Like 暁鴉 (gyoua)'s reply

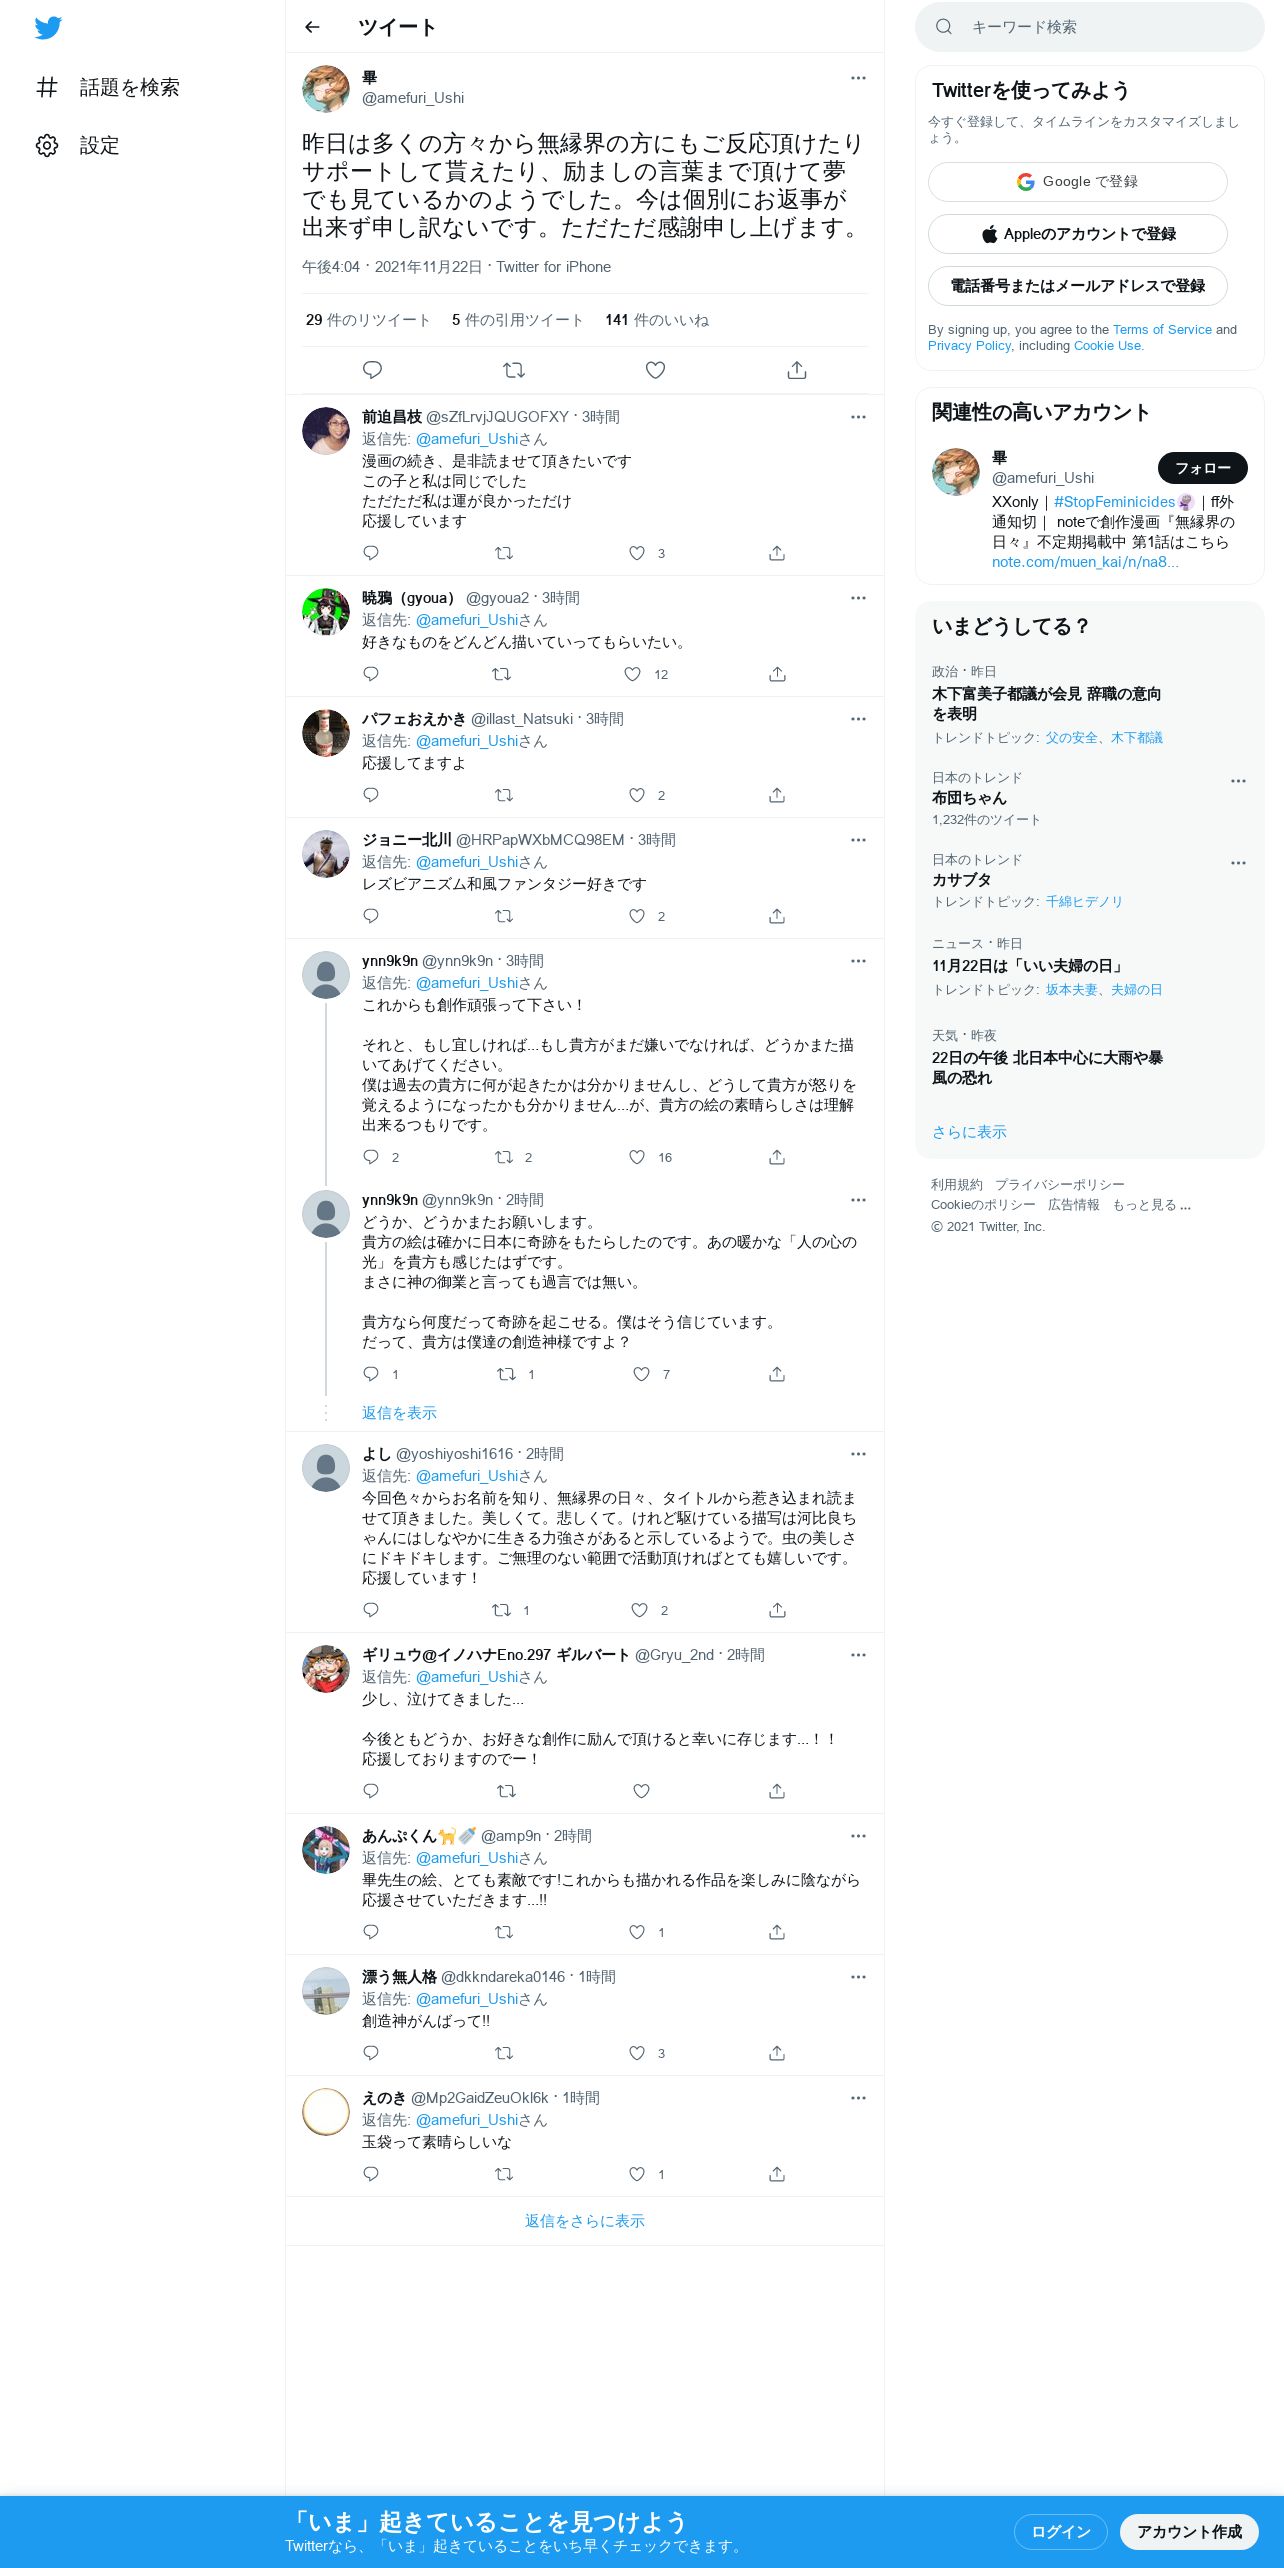click(632, 674)
